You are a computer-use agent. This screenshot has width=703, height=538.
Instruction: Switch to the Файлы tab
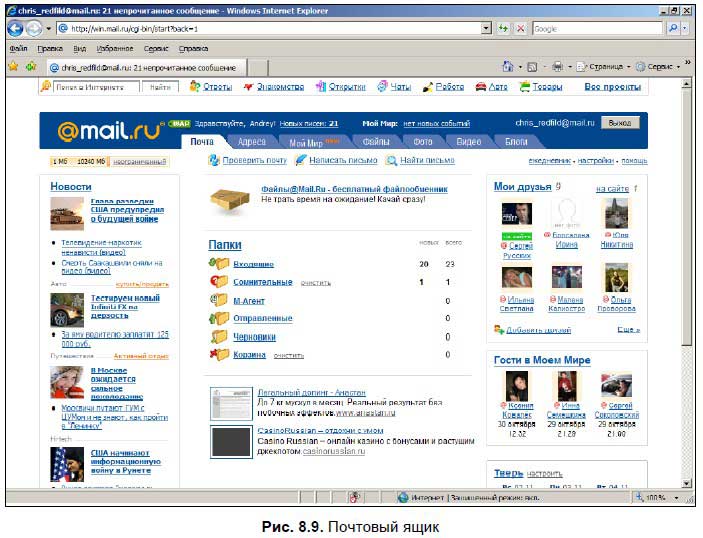376,142
